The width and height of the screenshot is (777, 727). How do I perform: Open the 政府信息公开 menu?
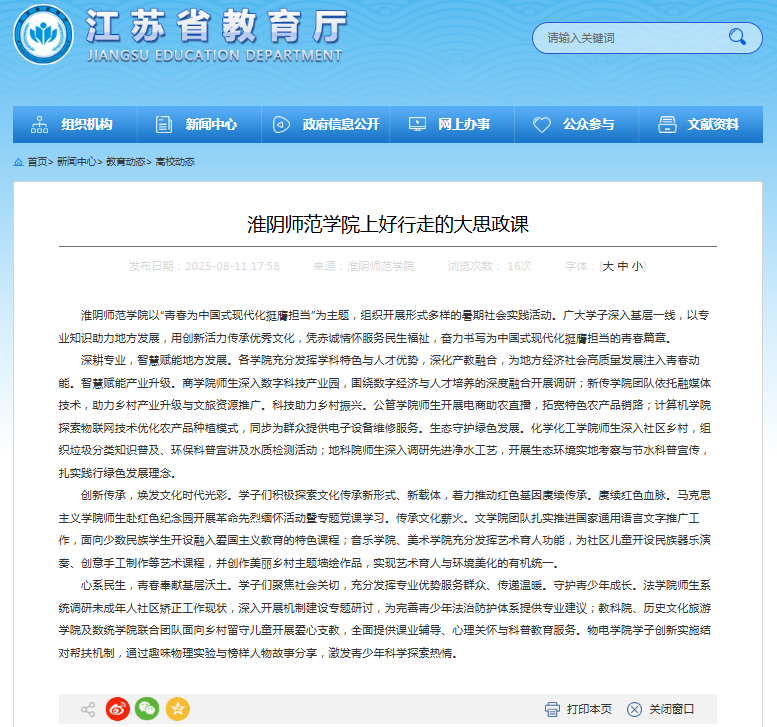point(326,124)
